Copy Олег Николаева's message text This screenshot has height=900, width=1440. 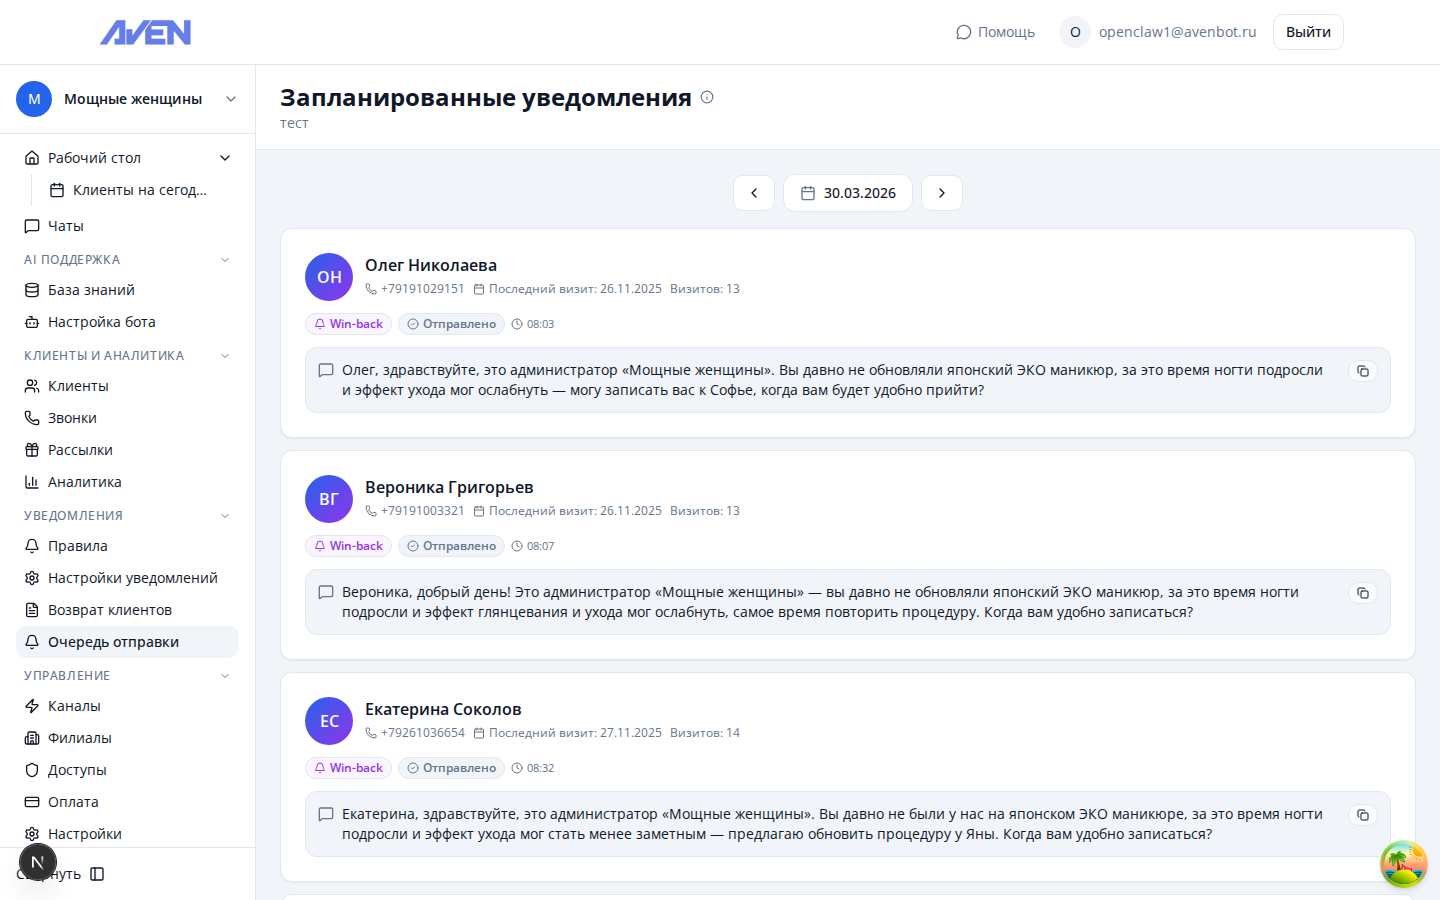coord(1363,371)
